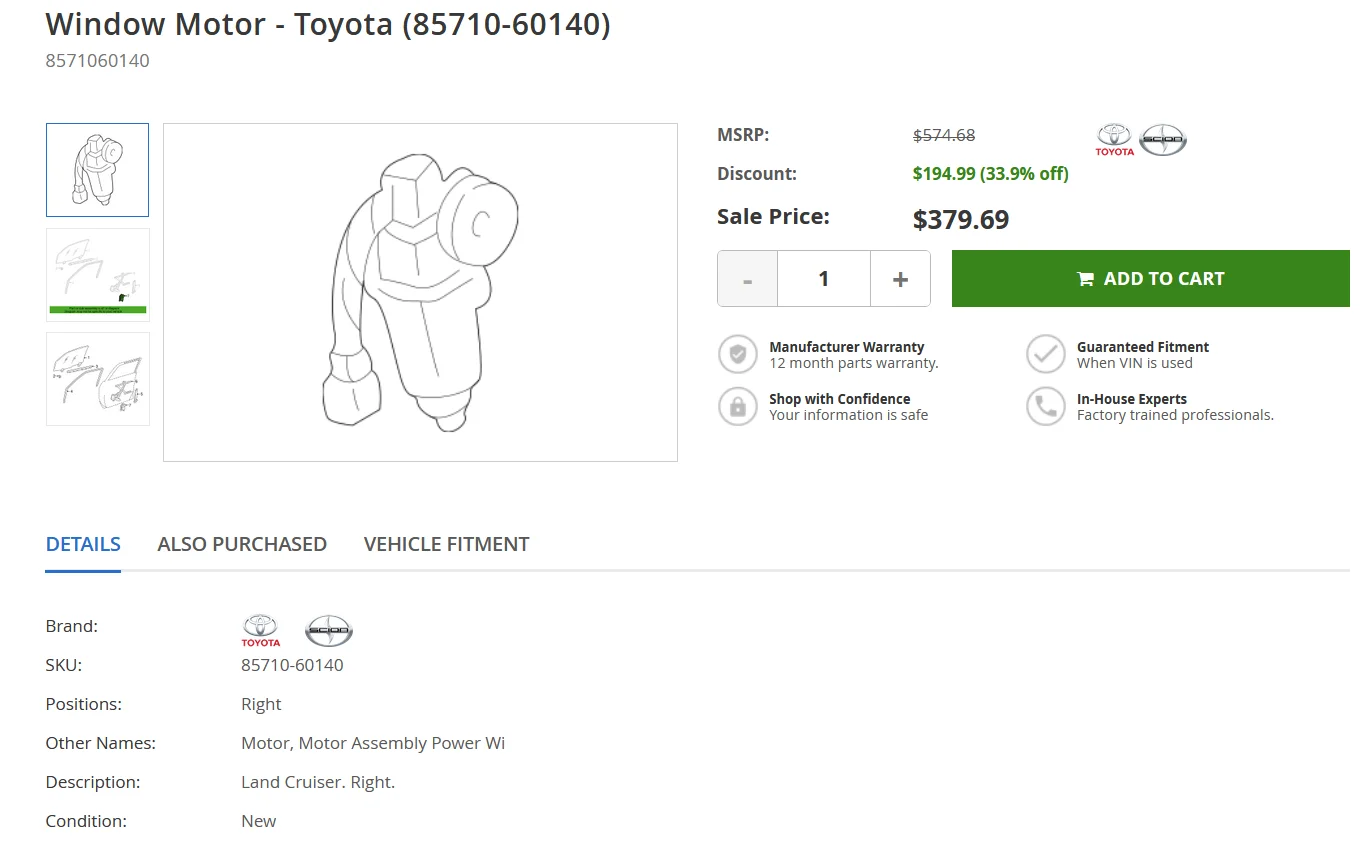
Task: Increase quantity with the plus button
Action: 900,279
